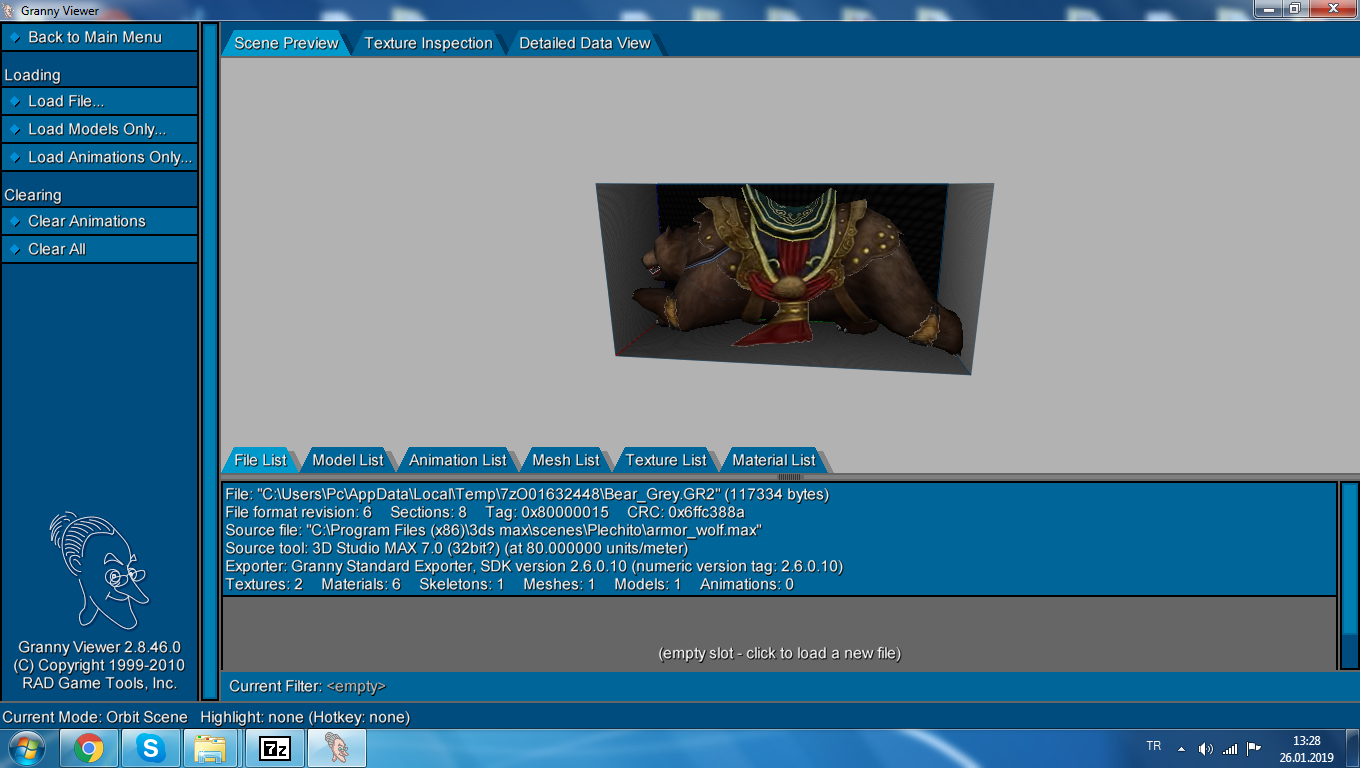Launch Google Chrome from taskbar
The image size is (1360, 768).
(89, 748)
